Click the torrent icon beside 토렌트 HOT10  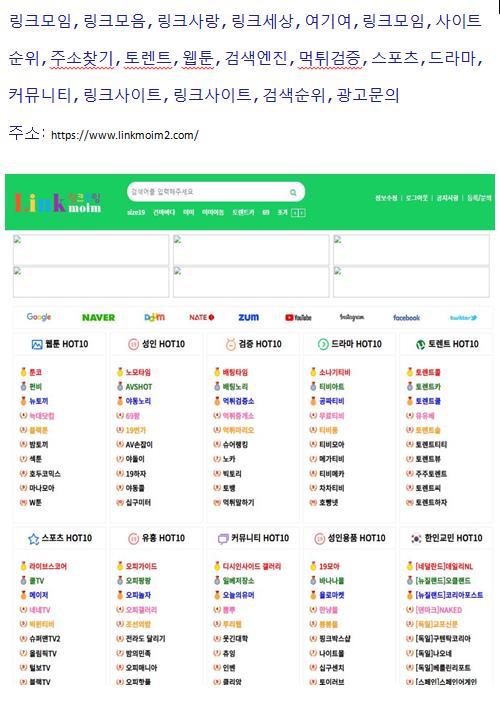click(420, 345)
